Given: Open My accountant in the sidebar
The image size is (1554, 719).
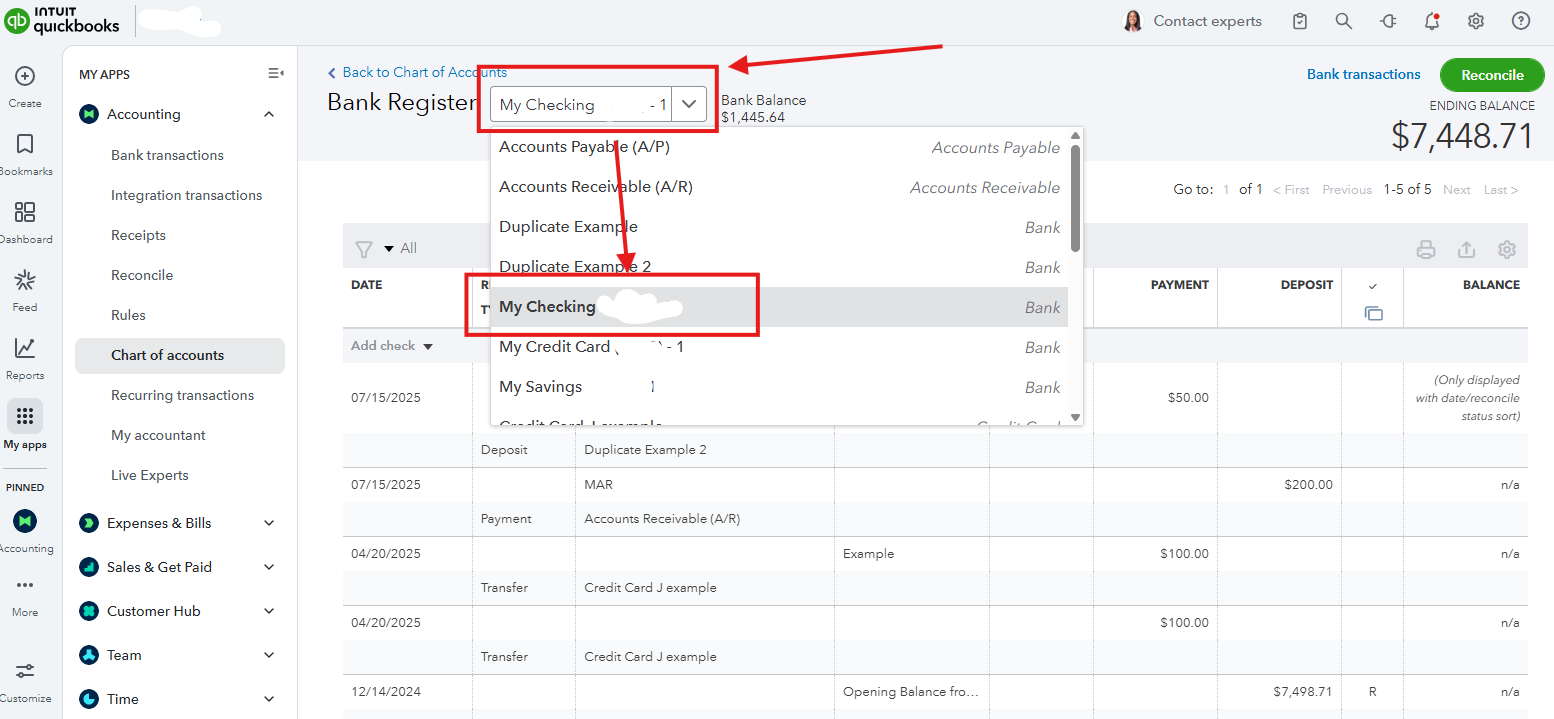Looking at the screenshot, I should point(158,435).
